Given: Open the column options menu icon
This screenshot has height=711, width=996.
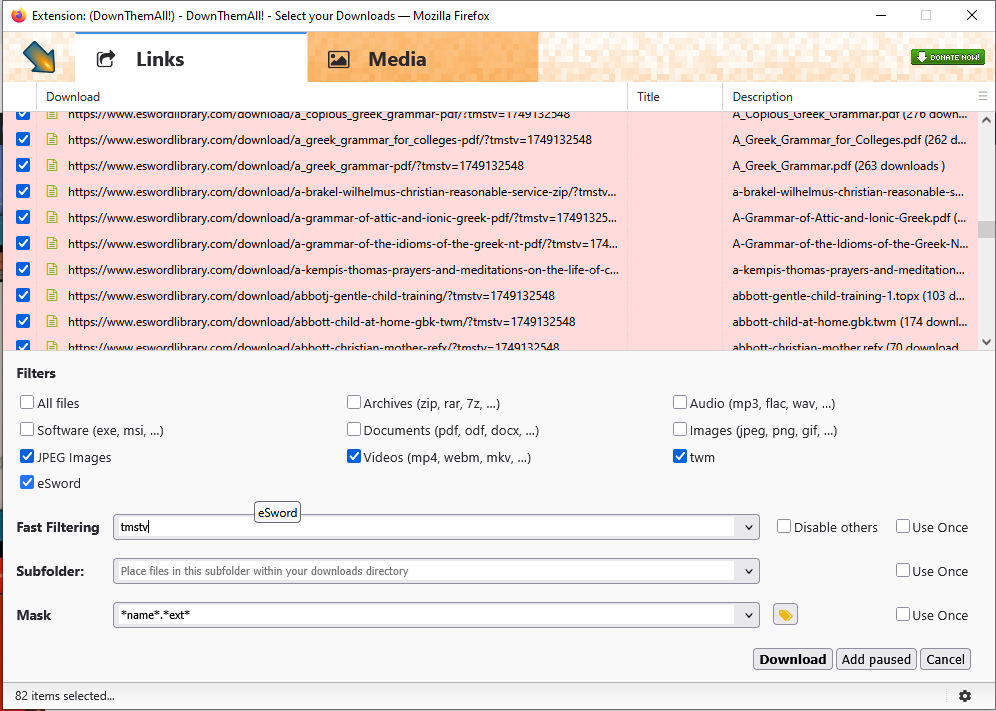Looking at the screenshot, I should click(x=983, y=97).
